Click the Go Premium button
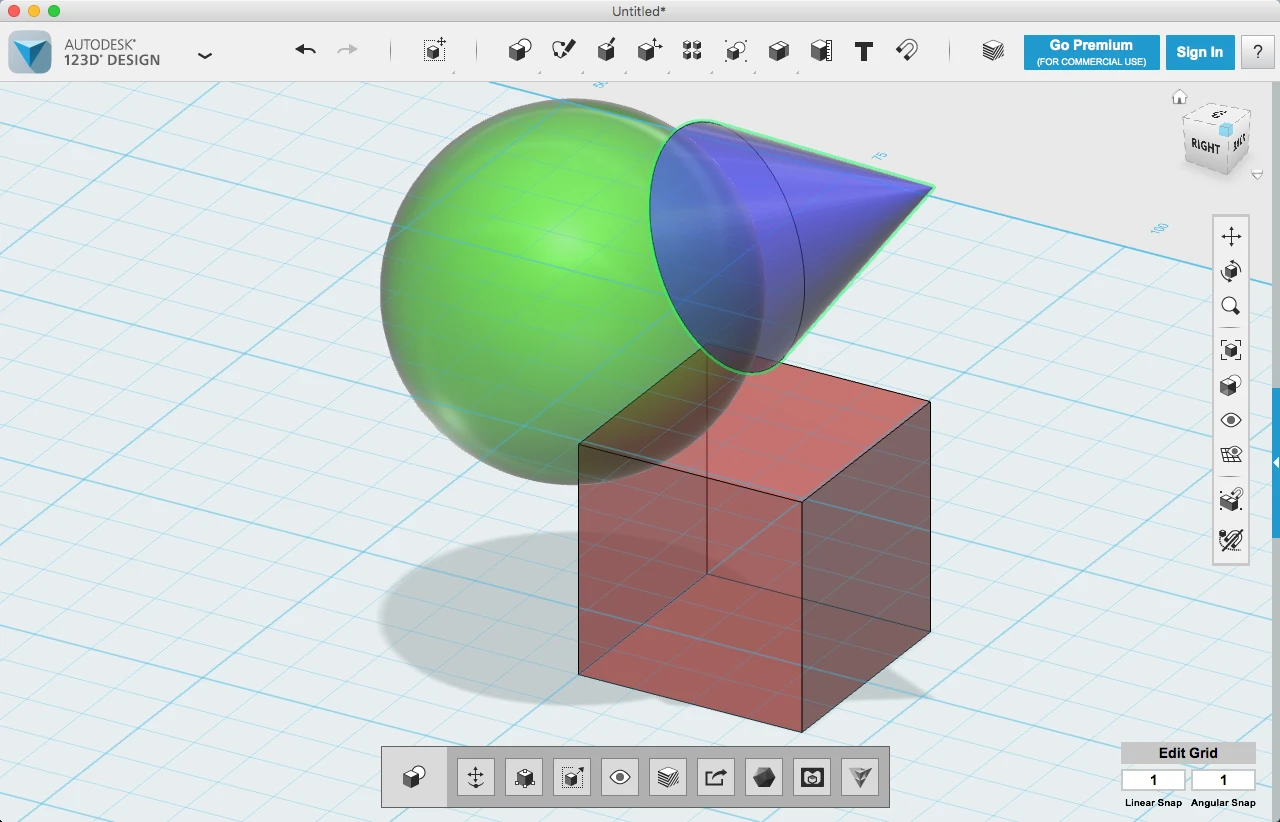 coord(1091,52)
